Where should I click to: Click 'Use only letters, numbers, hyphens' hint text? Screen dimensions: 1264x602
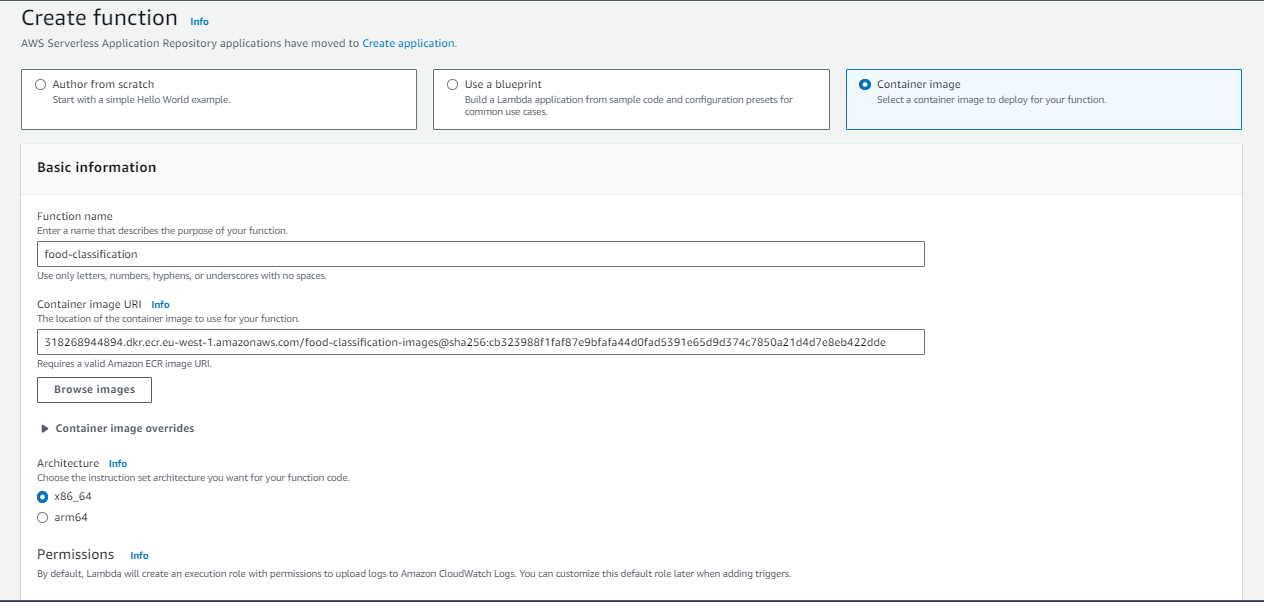pyautogui.click(x=182, y=276)
